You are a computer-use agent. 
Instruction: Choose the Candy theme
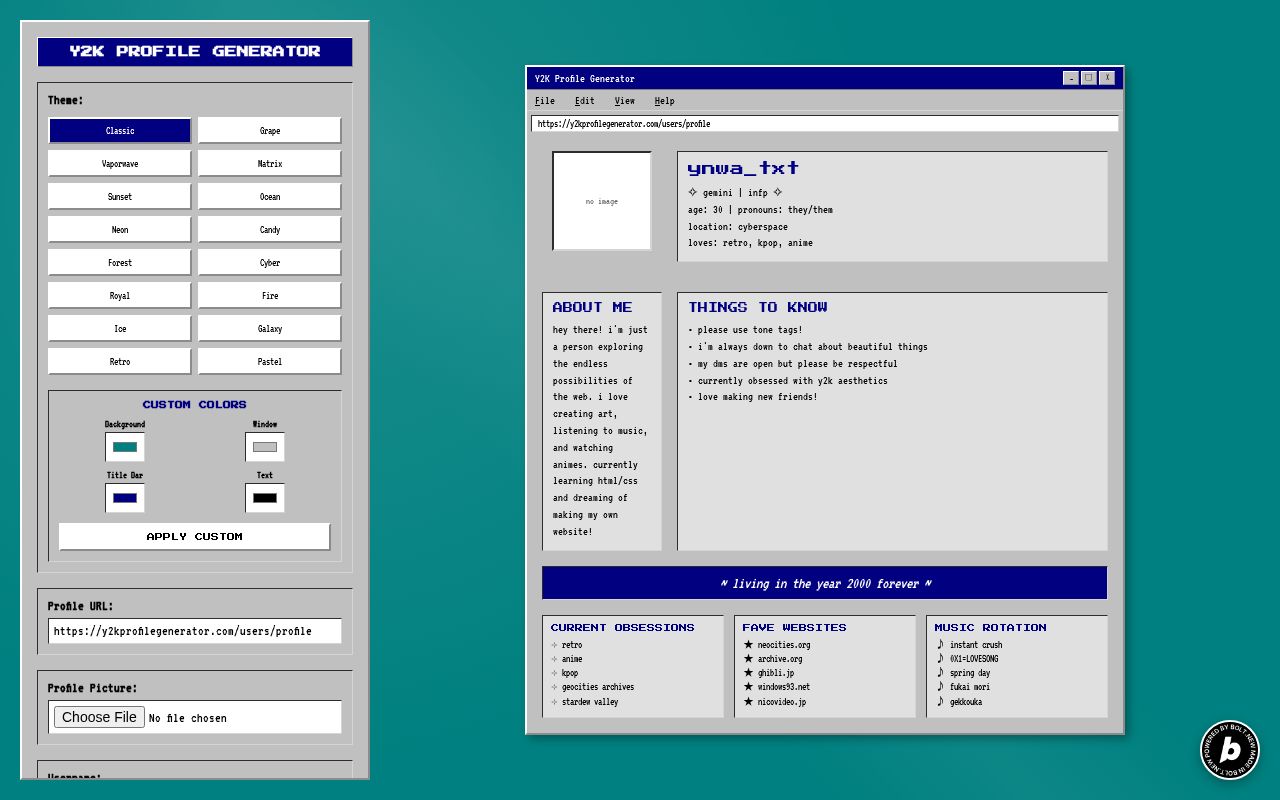(x=270, y=230)
